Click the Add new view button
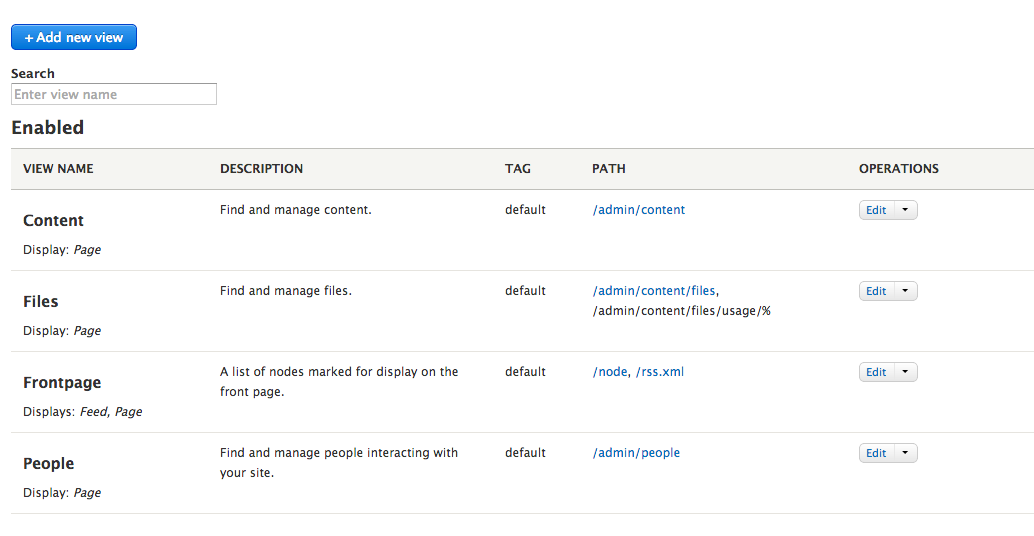The image size is (1034, 536). click(74, 37)
